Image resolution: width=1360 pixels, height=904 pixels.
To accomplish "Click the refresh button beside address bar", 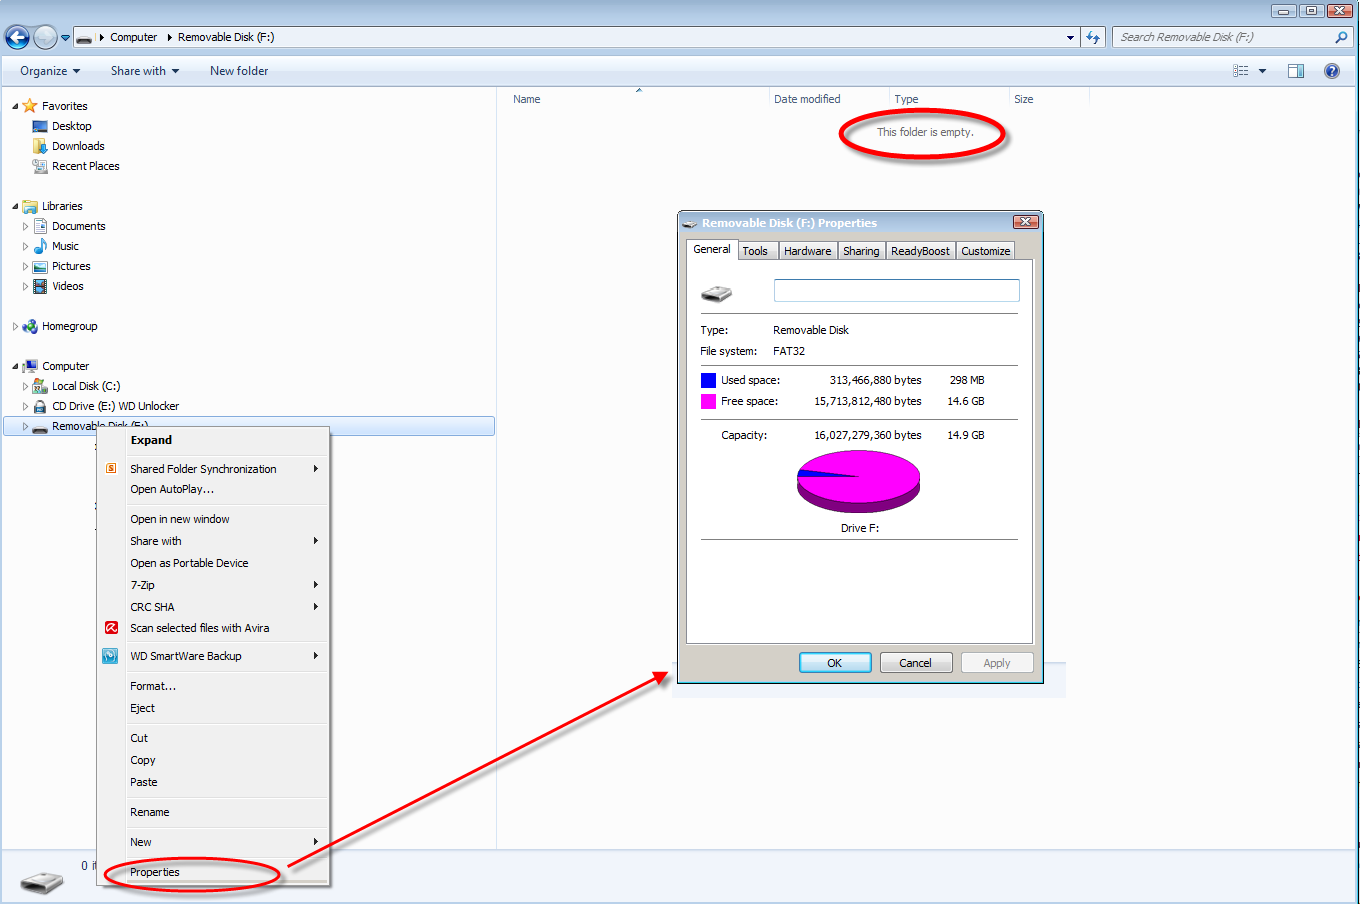I will (x=1093, y=38).
